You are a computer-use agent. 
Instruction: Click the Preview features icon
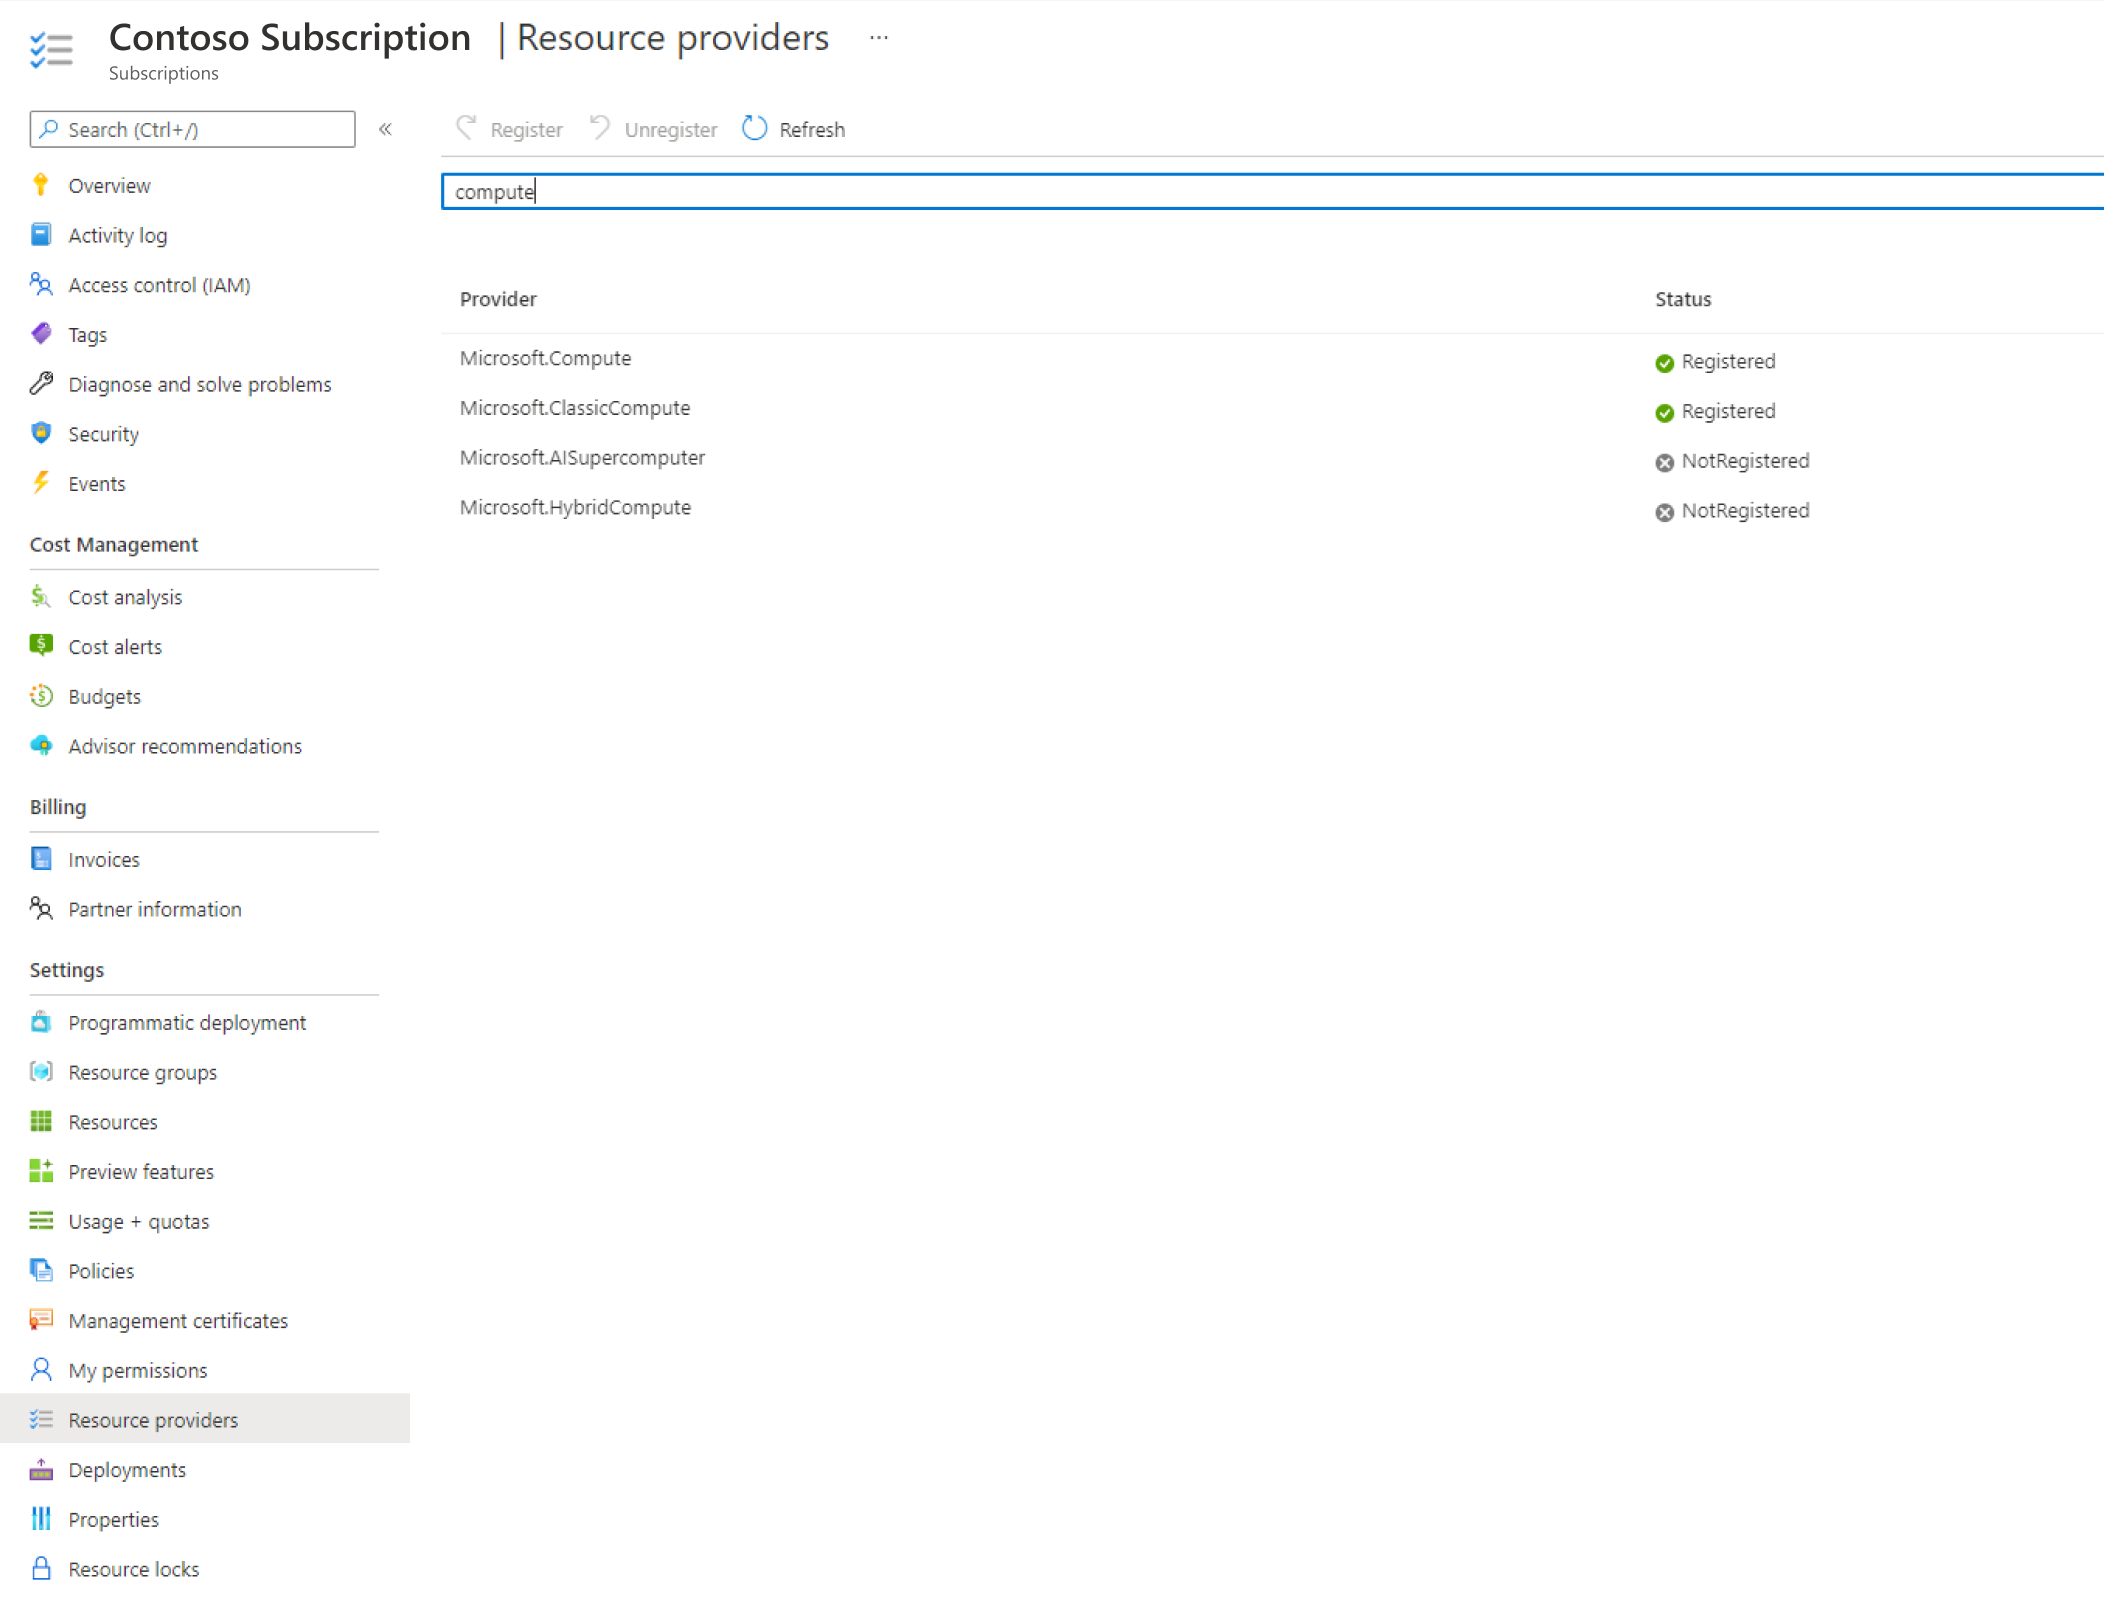pos(41,1171)
